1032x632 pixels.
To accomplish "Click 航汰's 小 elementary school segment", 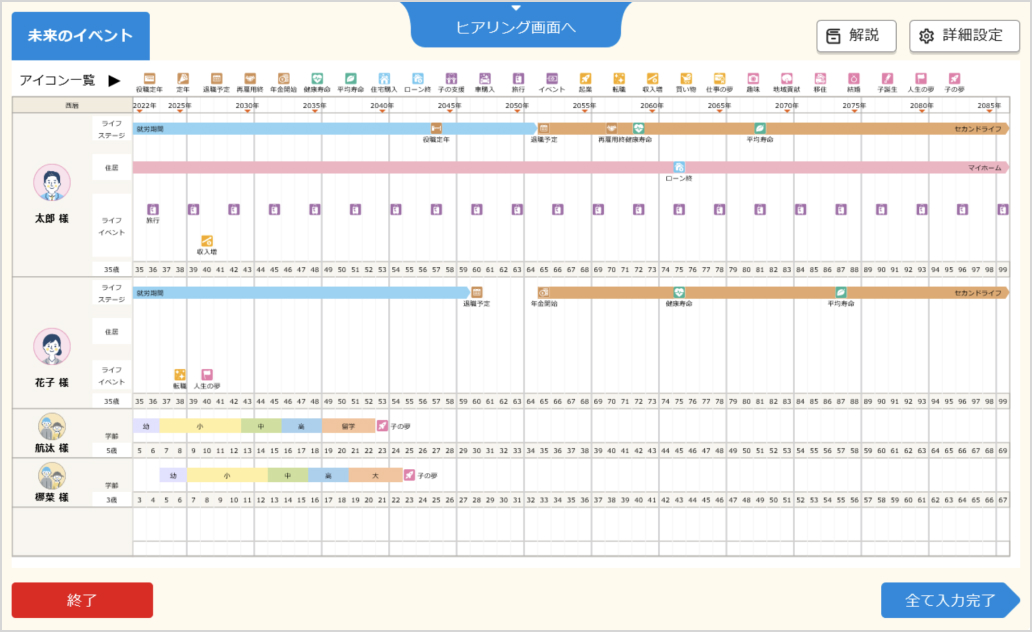I will pos(200,426).
